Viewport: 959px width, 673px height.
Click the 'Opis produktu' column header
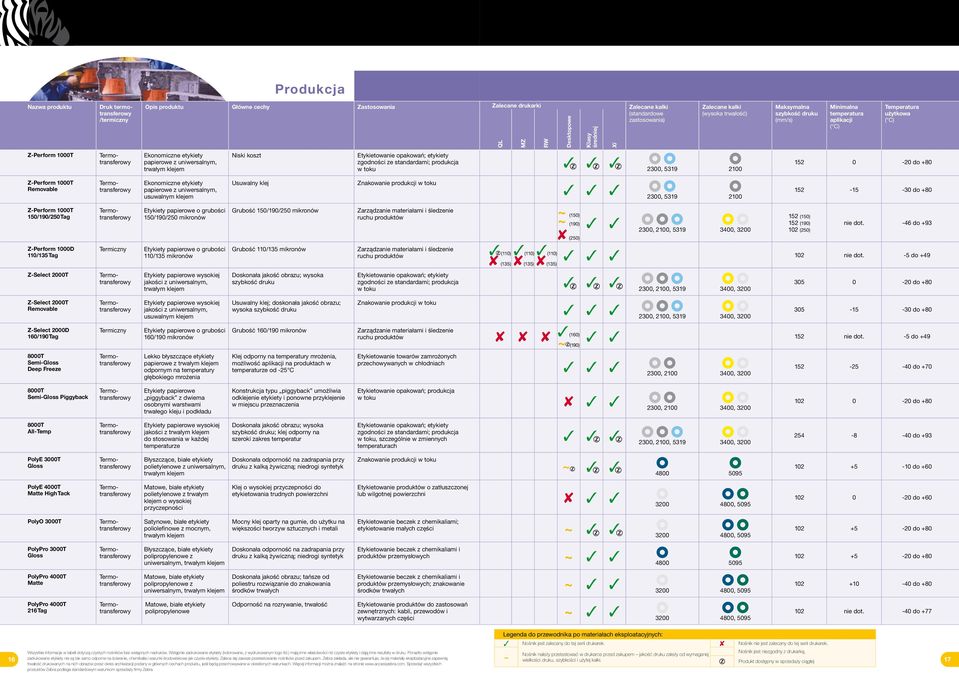(x=164, y=107)
